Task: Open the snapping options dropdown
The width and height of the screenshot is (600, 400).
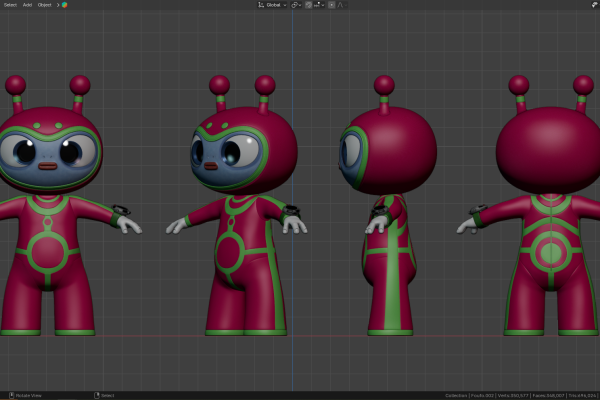Action: tap(319, 5)
